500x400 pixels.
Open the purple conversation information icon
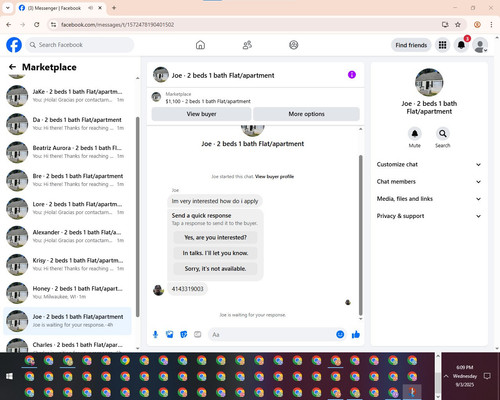point(352,75)
